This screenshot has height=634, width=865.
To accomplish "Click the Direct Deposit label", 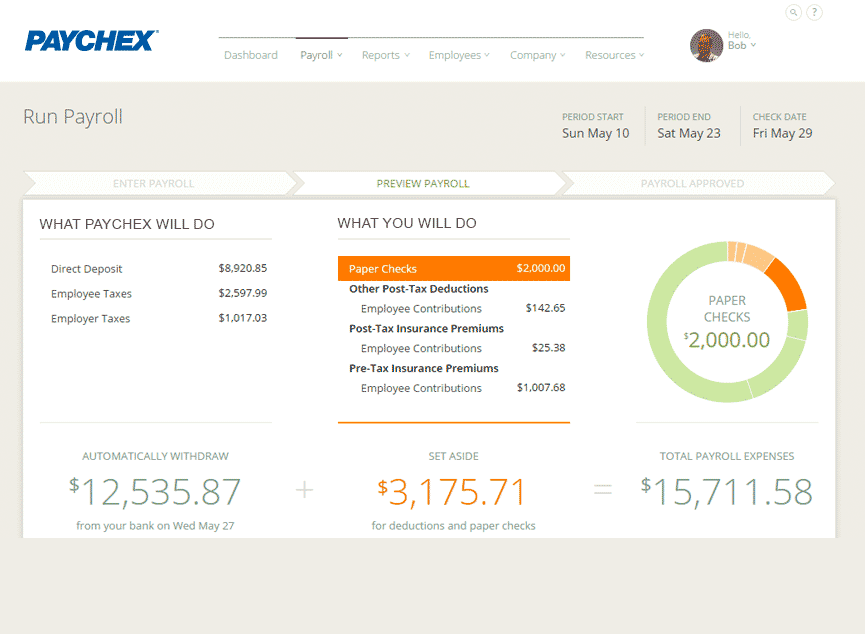I will point(87,269).
